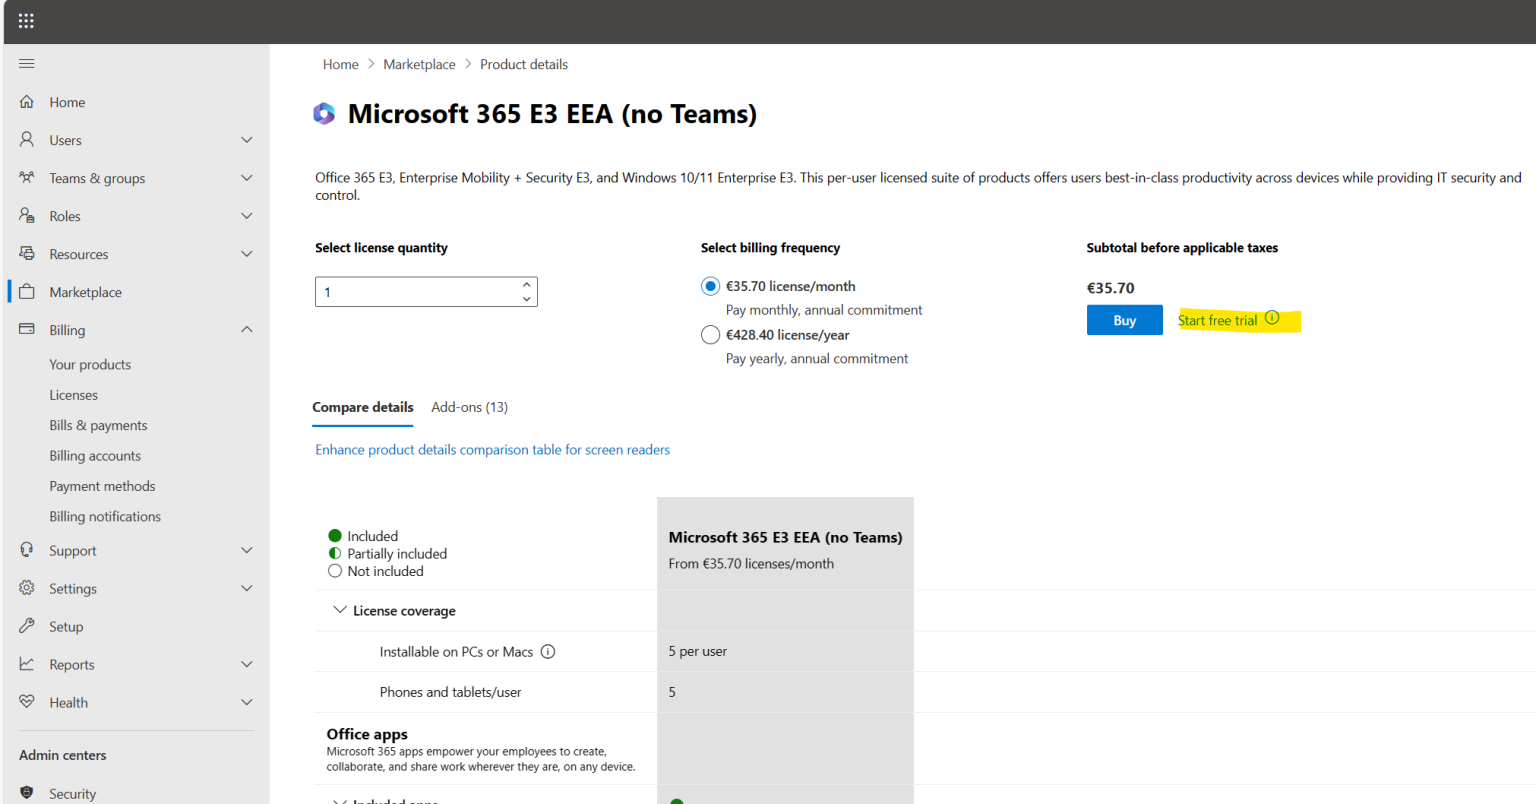Screen dimensions: 1536x804
Task: Expand the Reports section chevron
Action: pos(246,663)
